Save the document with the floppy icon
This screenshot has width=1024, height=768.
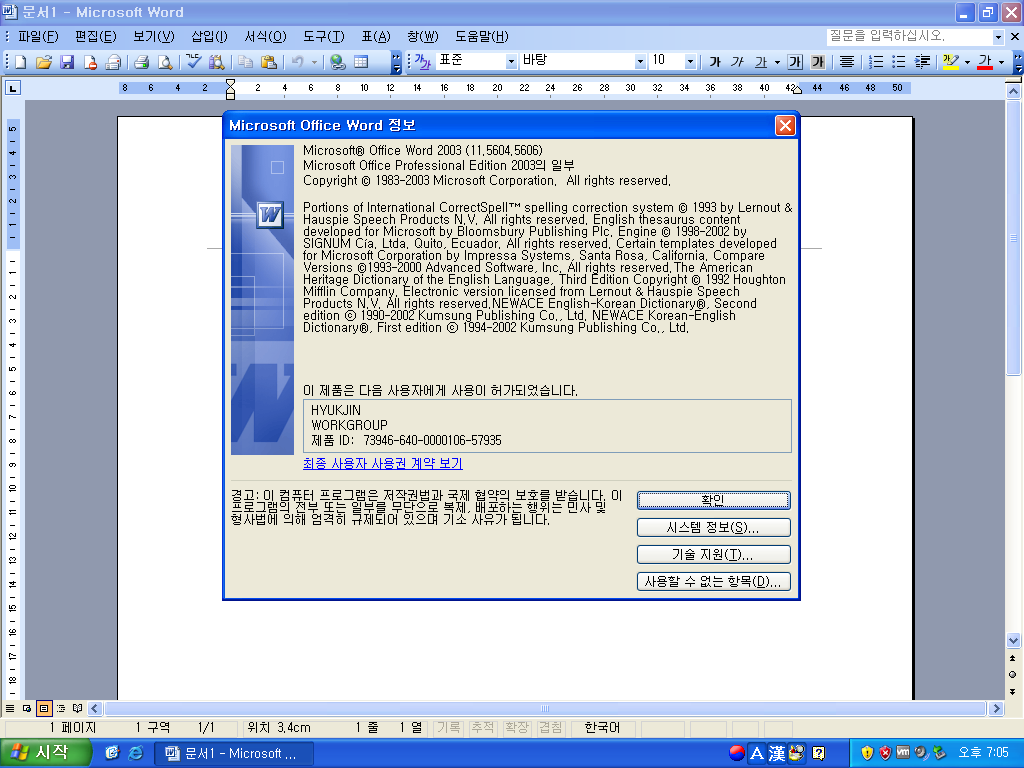click(x=67, y=62)
